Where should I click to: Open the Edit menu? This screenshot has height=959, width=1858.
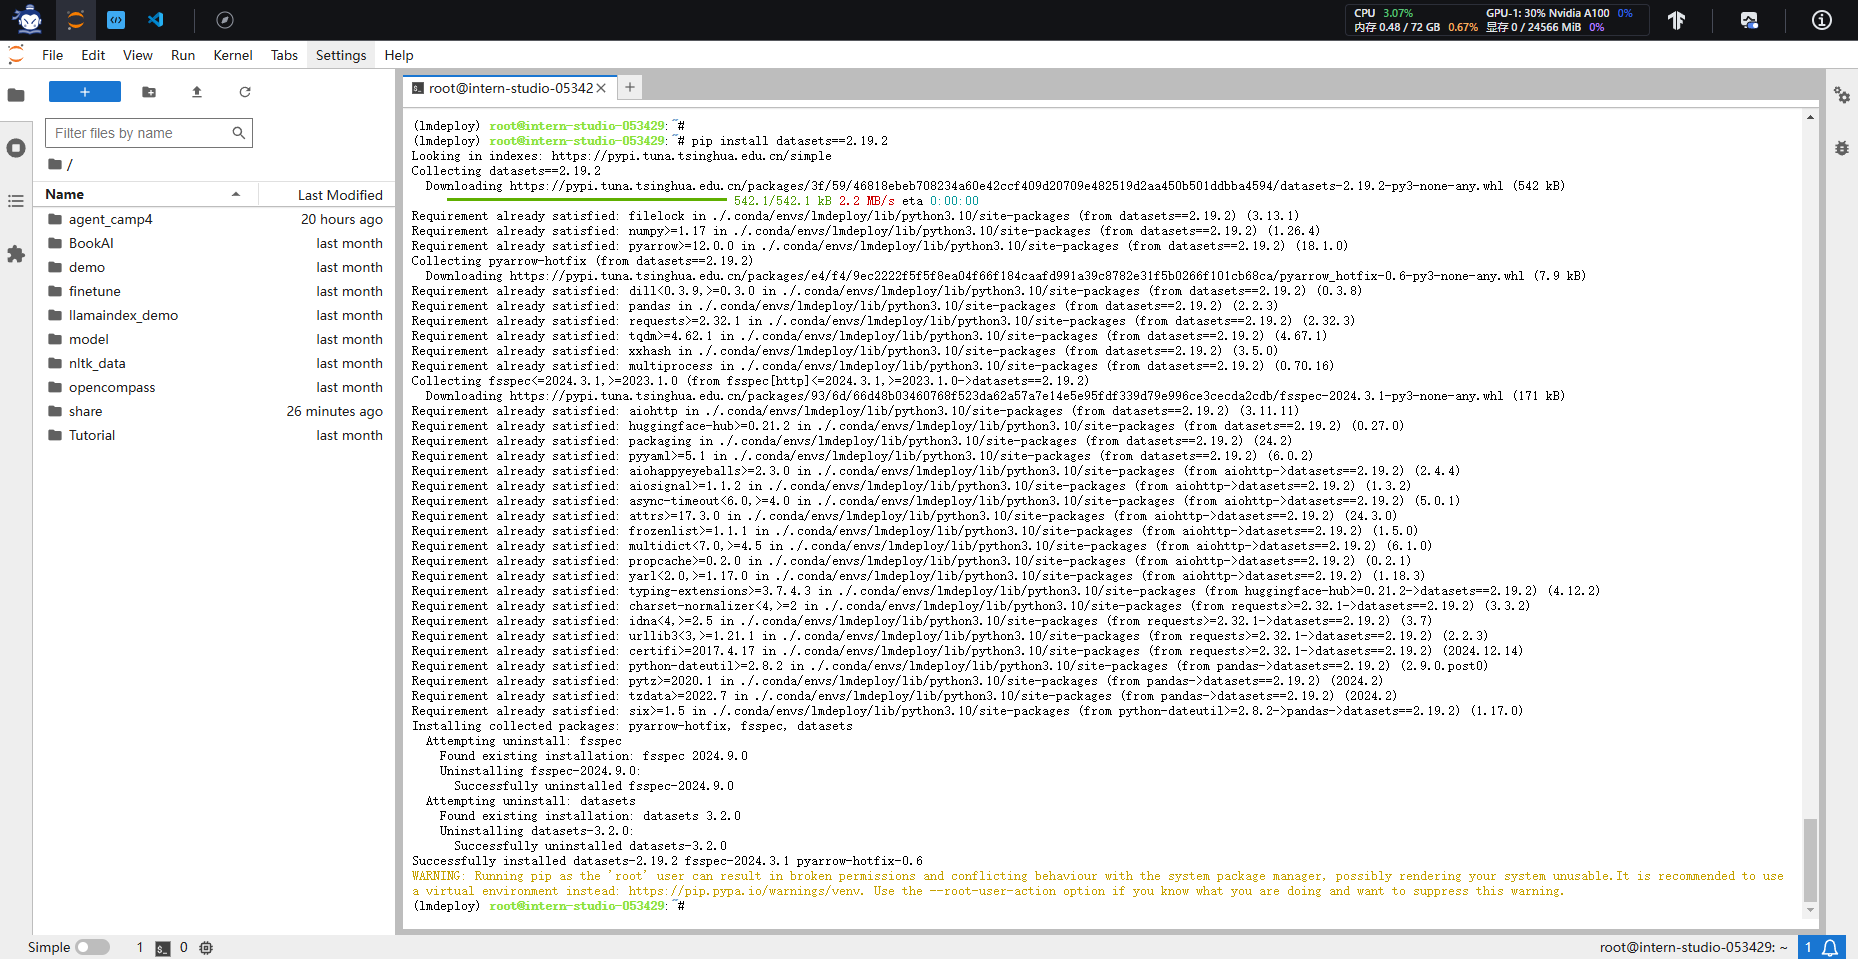click(93, 55)
